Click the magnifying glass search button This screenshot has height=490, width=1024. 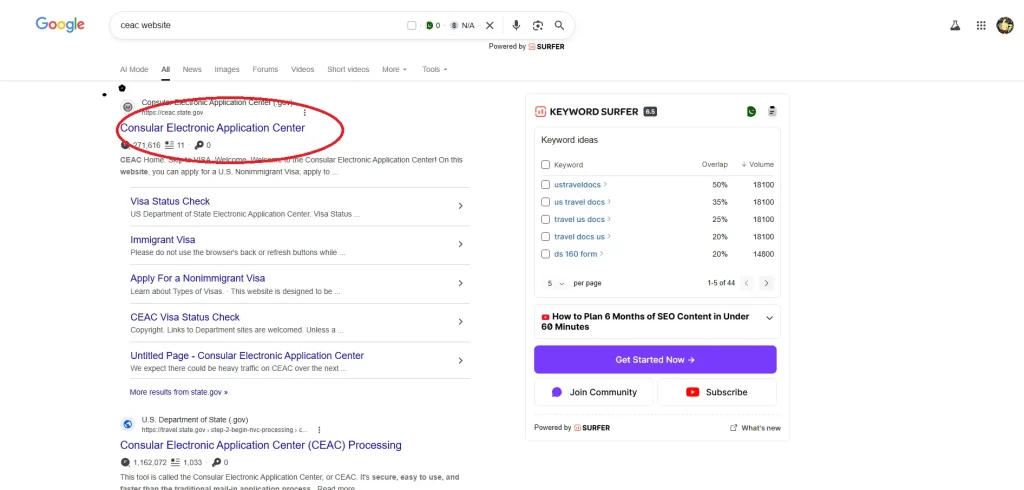click(x=560, y=25)
